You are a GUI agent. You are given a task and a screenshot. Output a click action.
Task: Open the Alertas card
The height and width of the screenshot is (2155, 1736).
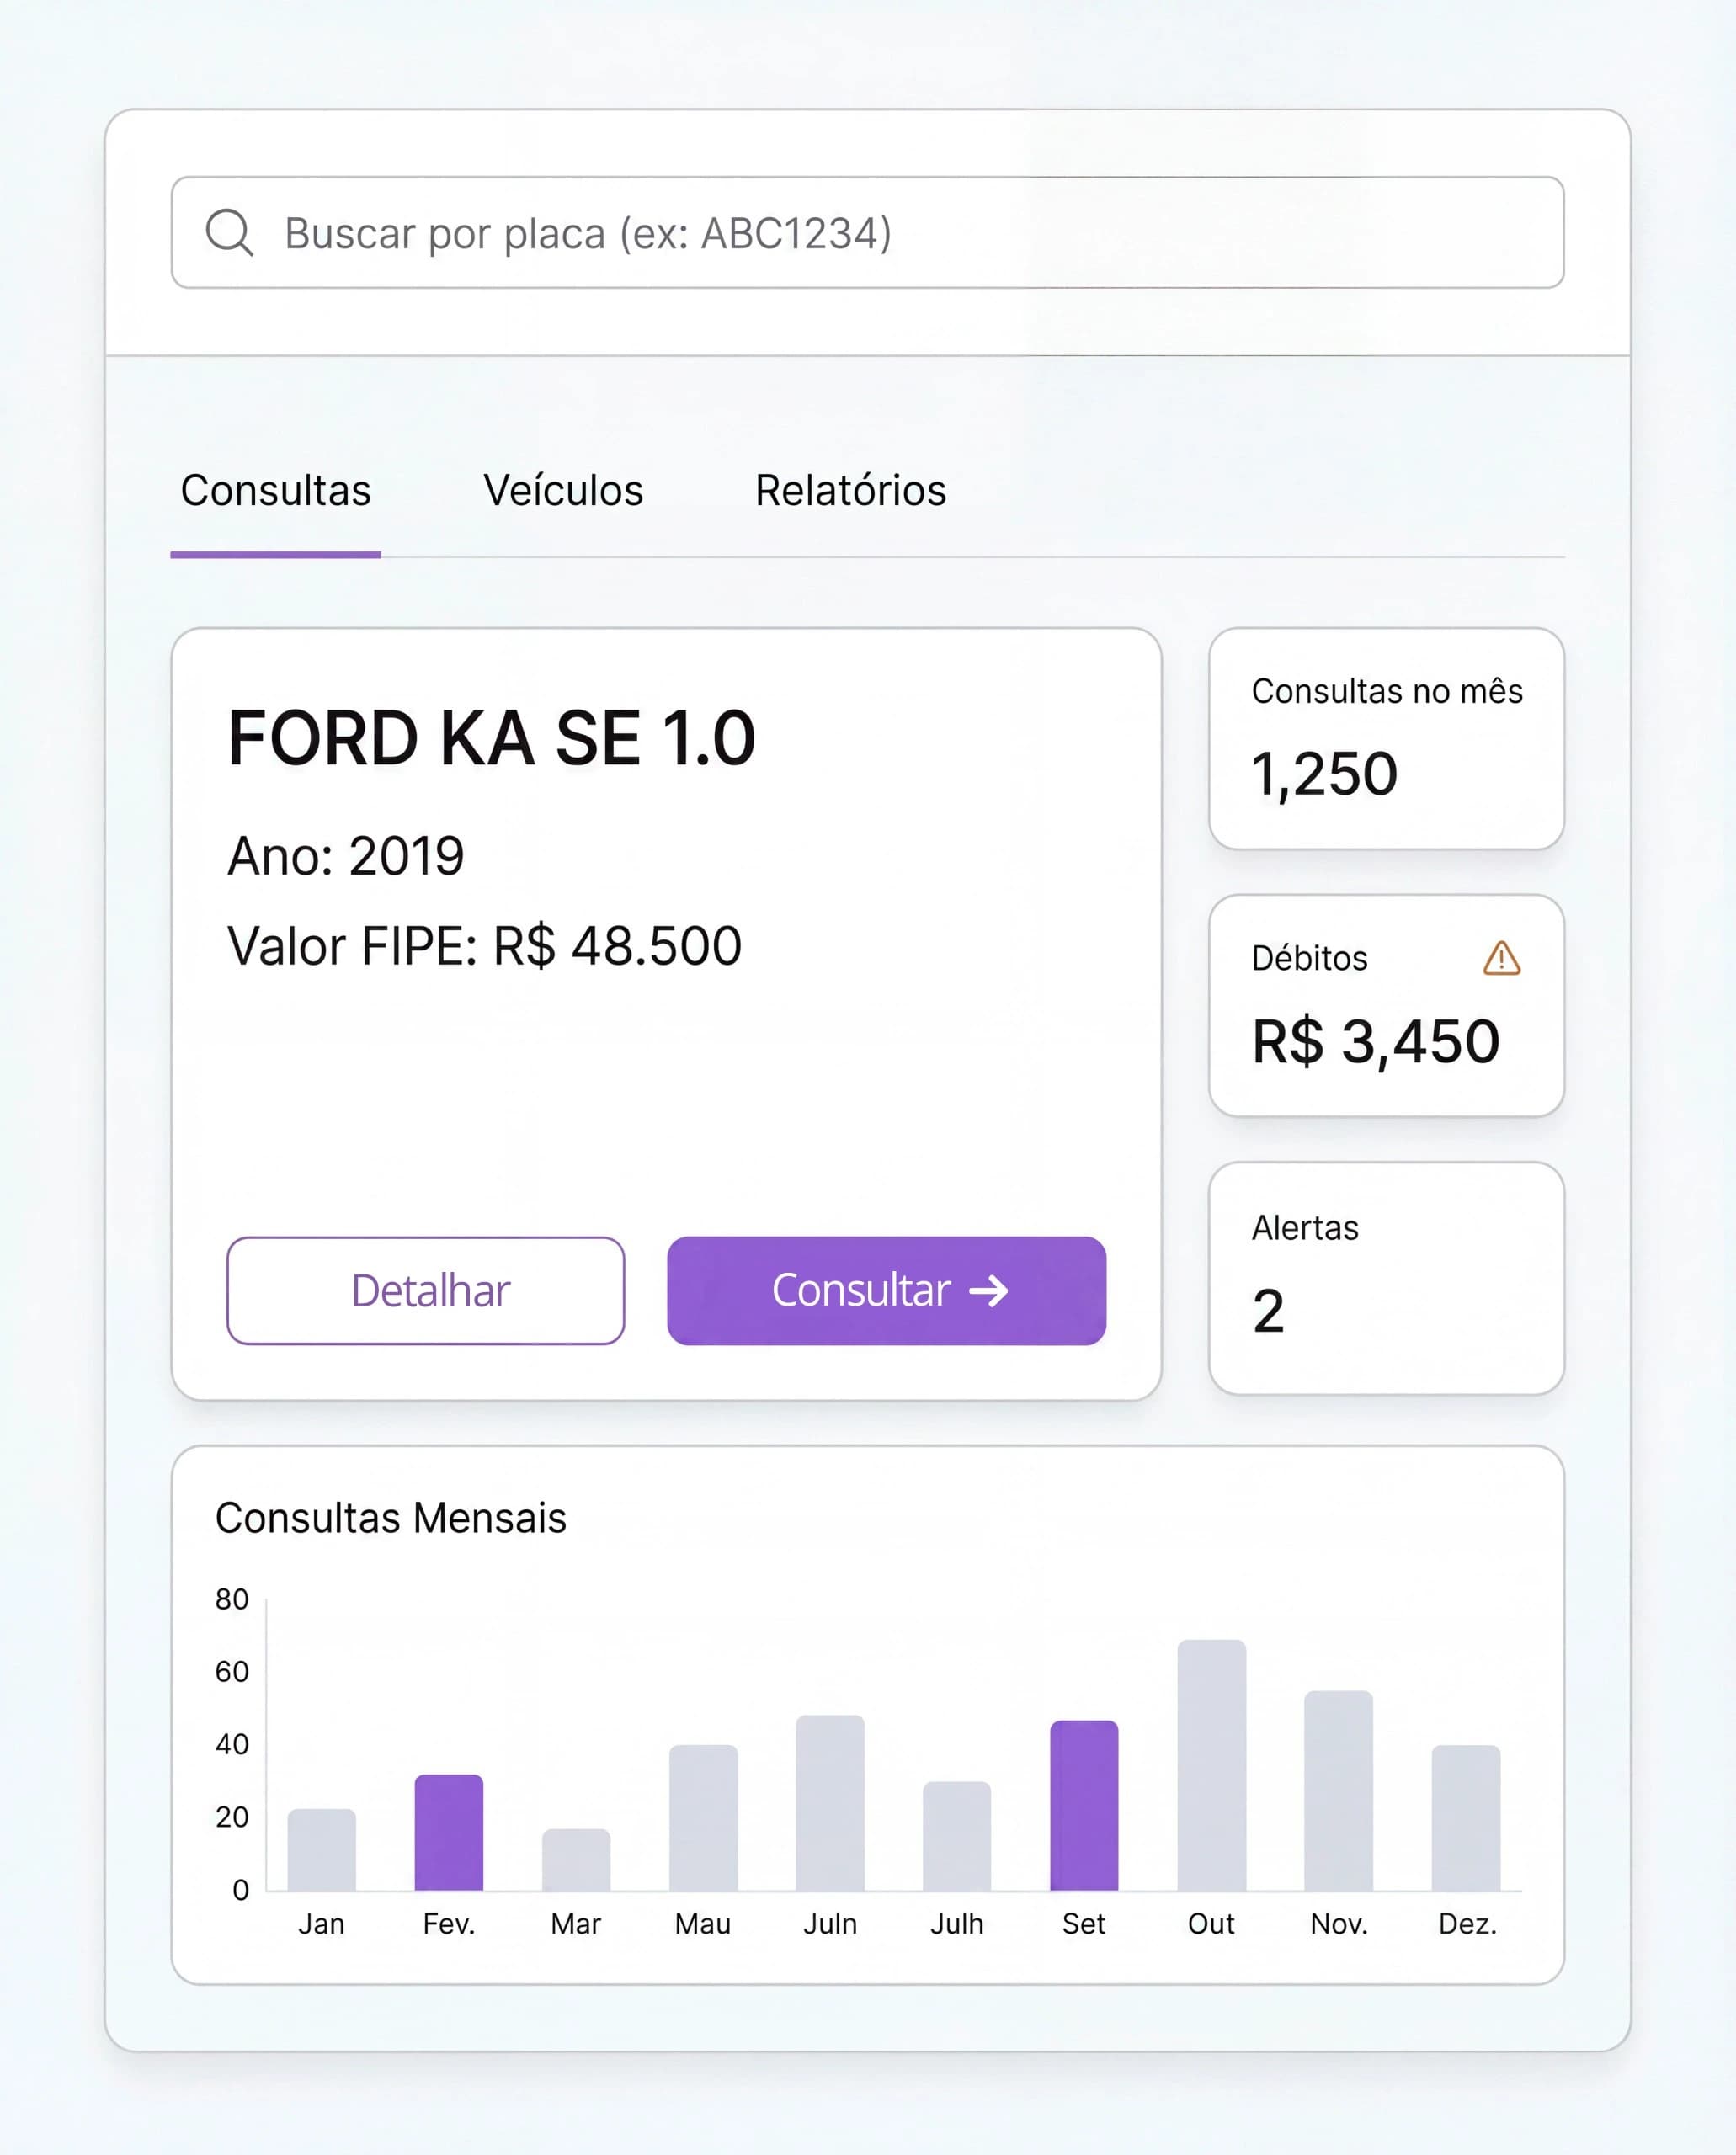pyautogui.click(x=1386, y=1277)
